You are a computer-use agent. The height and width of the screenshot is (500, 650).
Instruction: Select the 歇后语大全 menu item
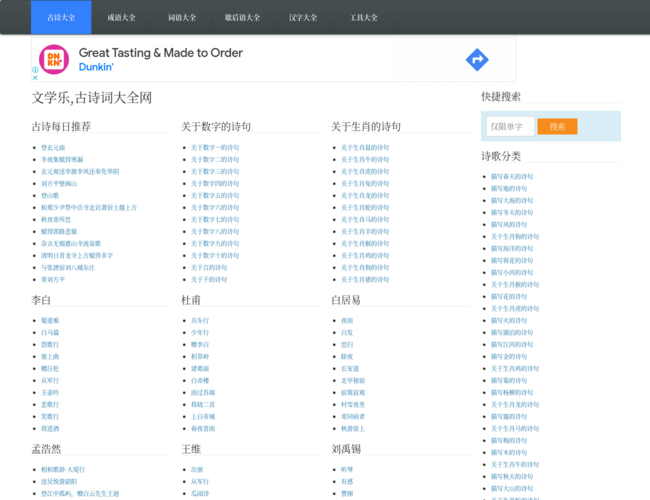[x=242, y=17]
